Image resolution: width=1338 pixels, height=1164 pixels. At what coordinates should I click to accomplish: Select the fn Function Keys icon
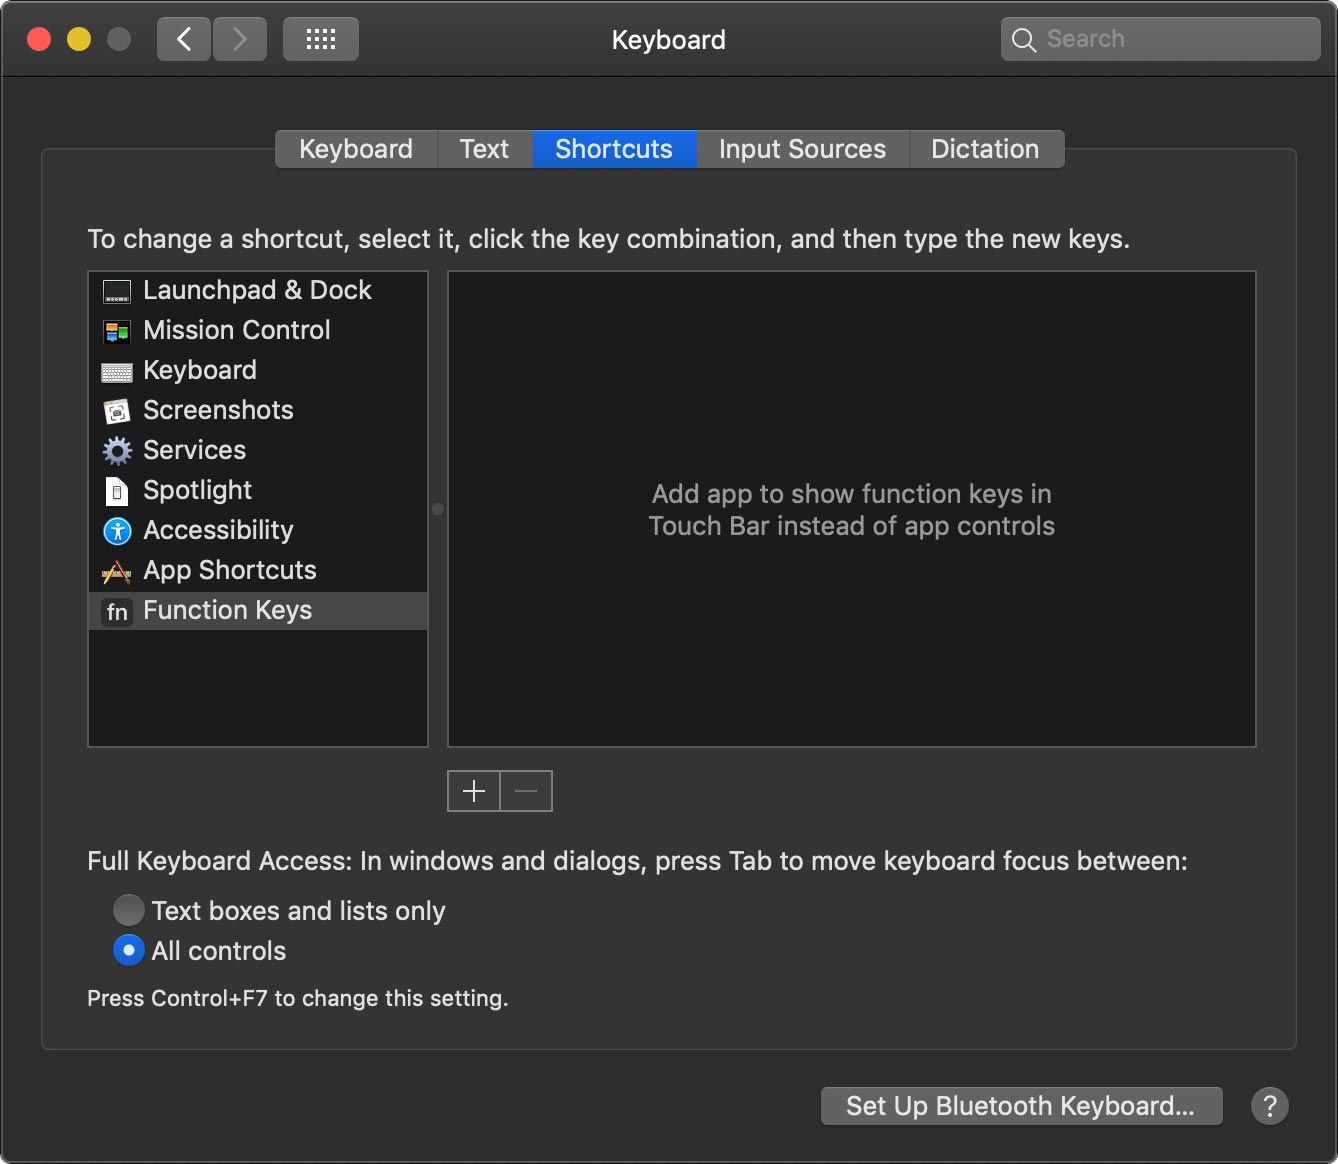pyautogui.click(x=117, y=611)
